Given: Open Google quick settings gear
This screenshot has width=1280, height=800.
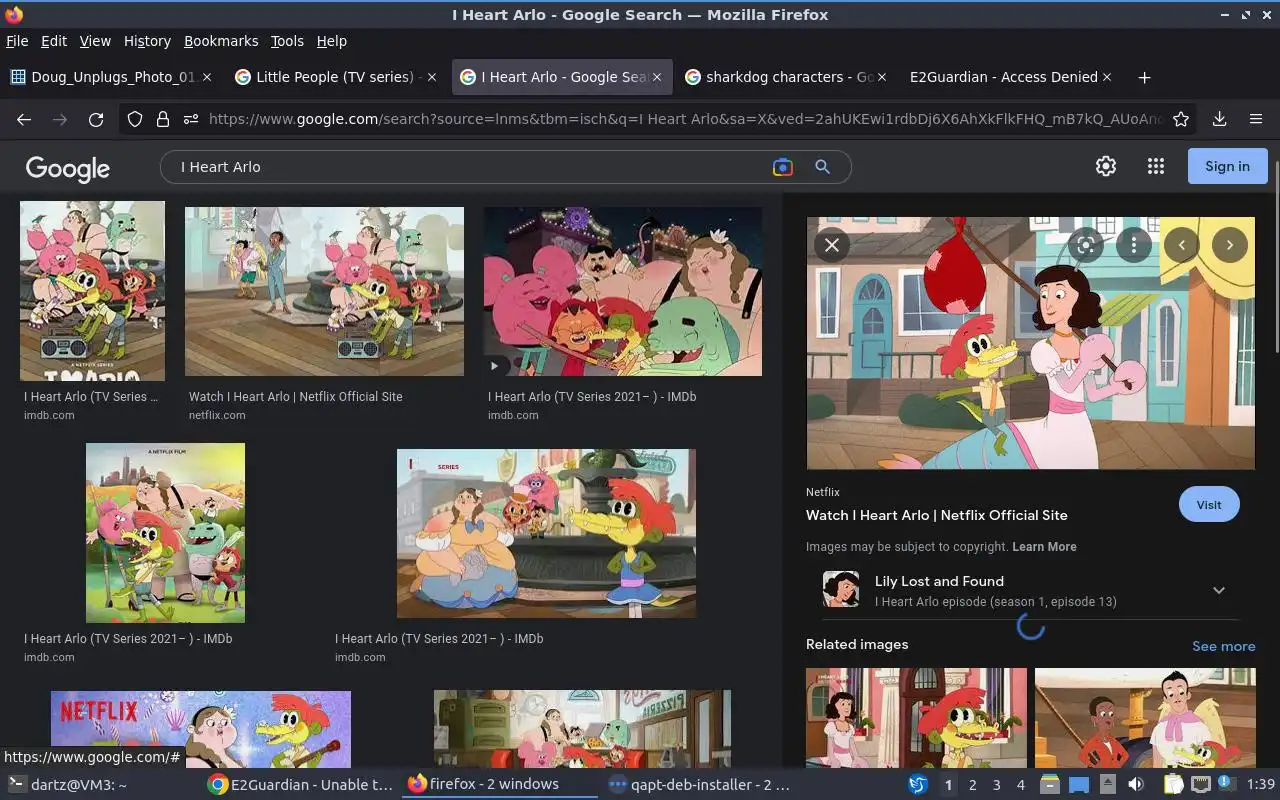Looking at the screenshot, I should (x=1106, y=166).
